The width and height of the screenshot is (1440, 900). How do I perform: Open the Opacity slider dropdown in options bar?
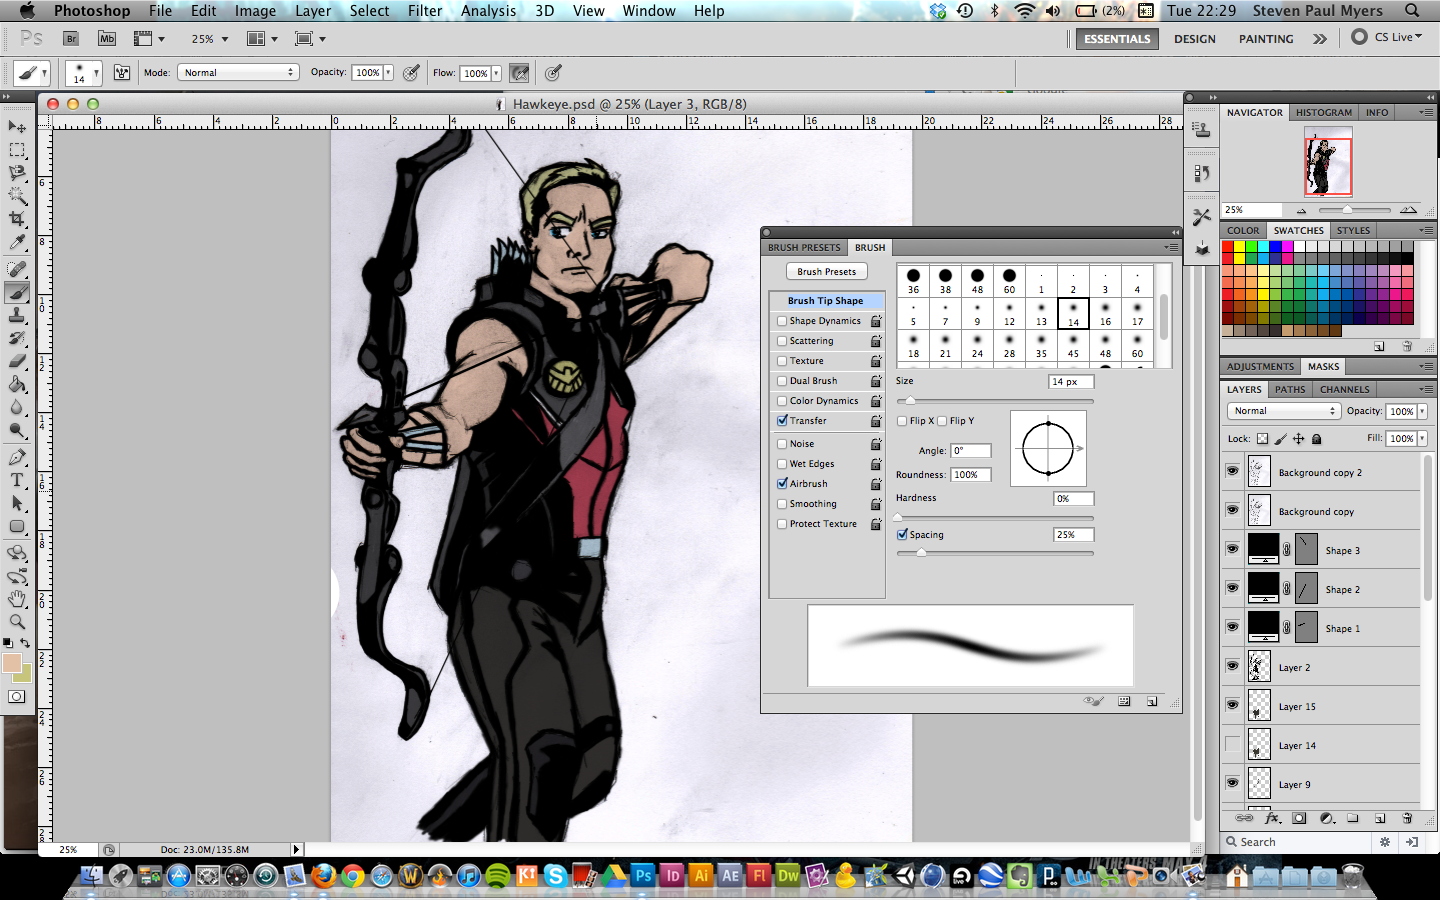point(388,73)
